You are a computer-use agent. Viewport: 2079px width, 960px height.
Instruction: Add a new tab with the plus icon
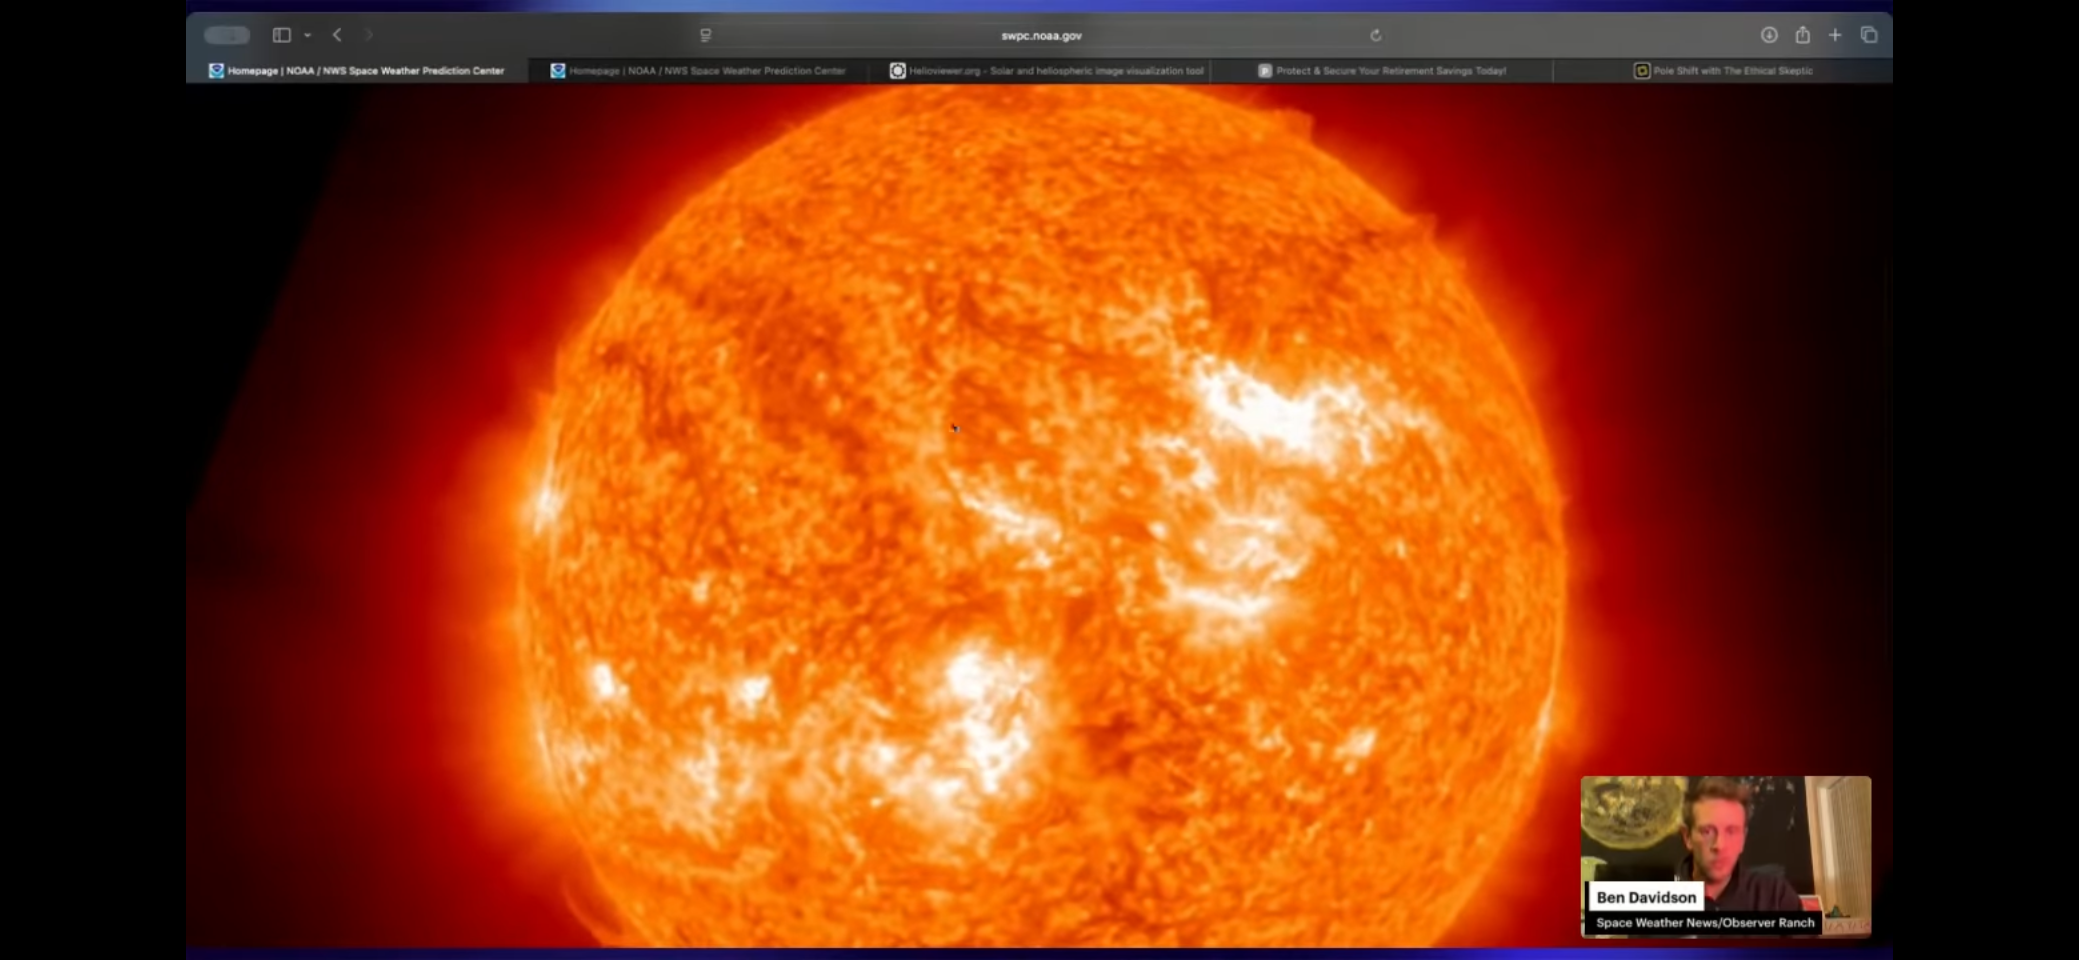point(1835,35)
